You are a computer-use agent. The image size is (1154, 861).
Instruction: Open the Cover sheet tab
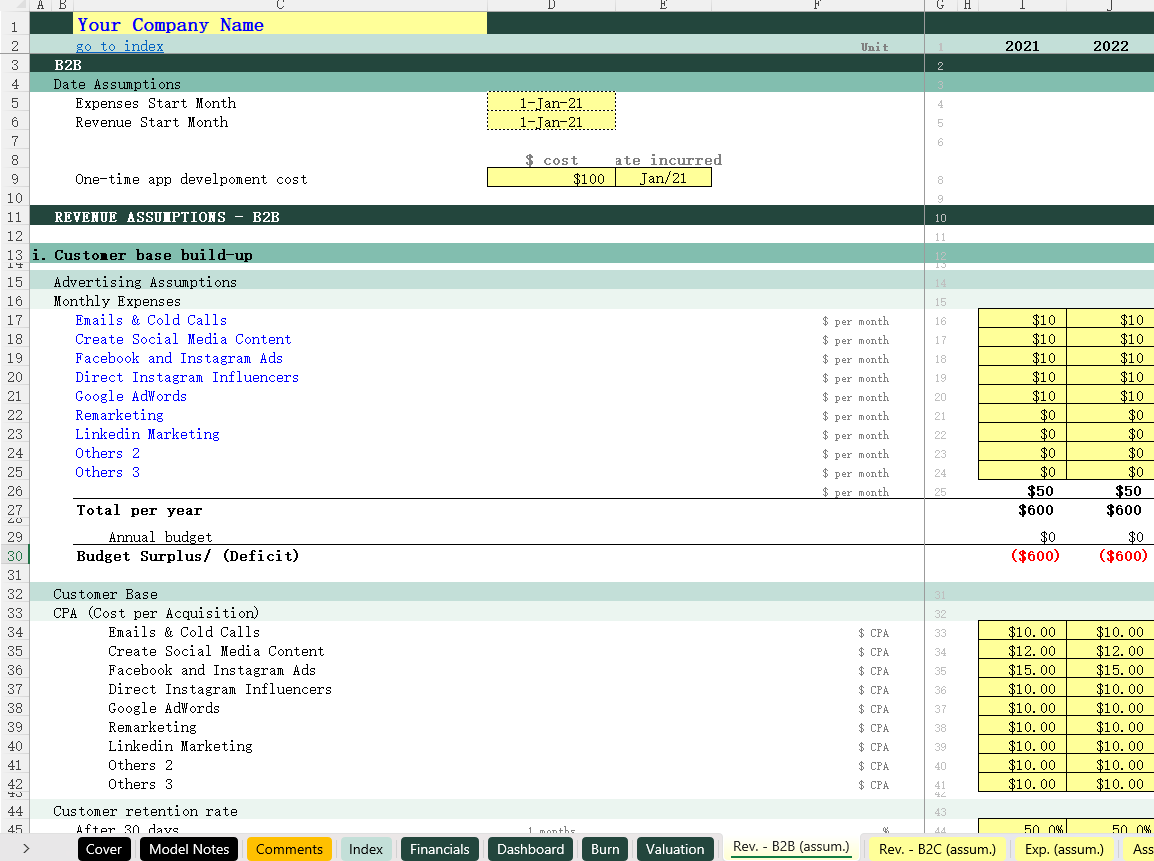pos(104,849)
